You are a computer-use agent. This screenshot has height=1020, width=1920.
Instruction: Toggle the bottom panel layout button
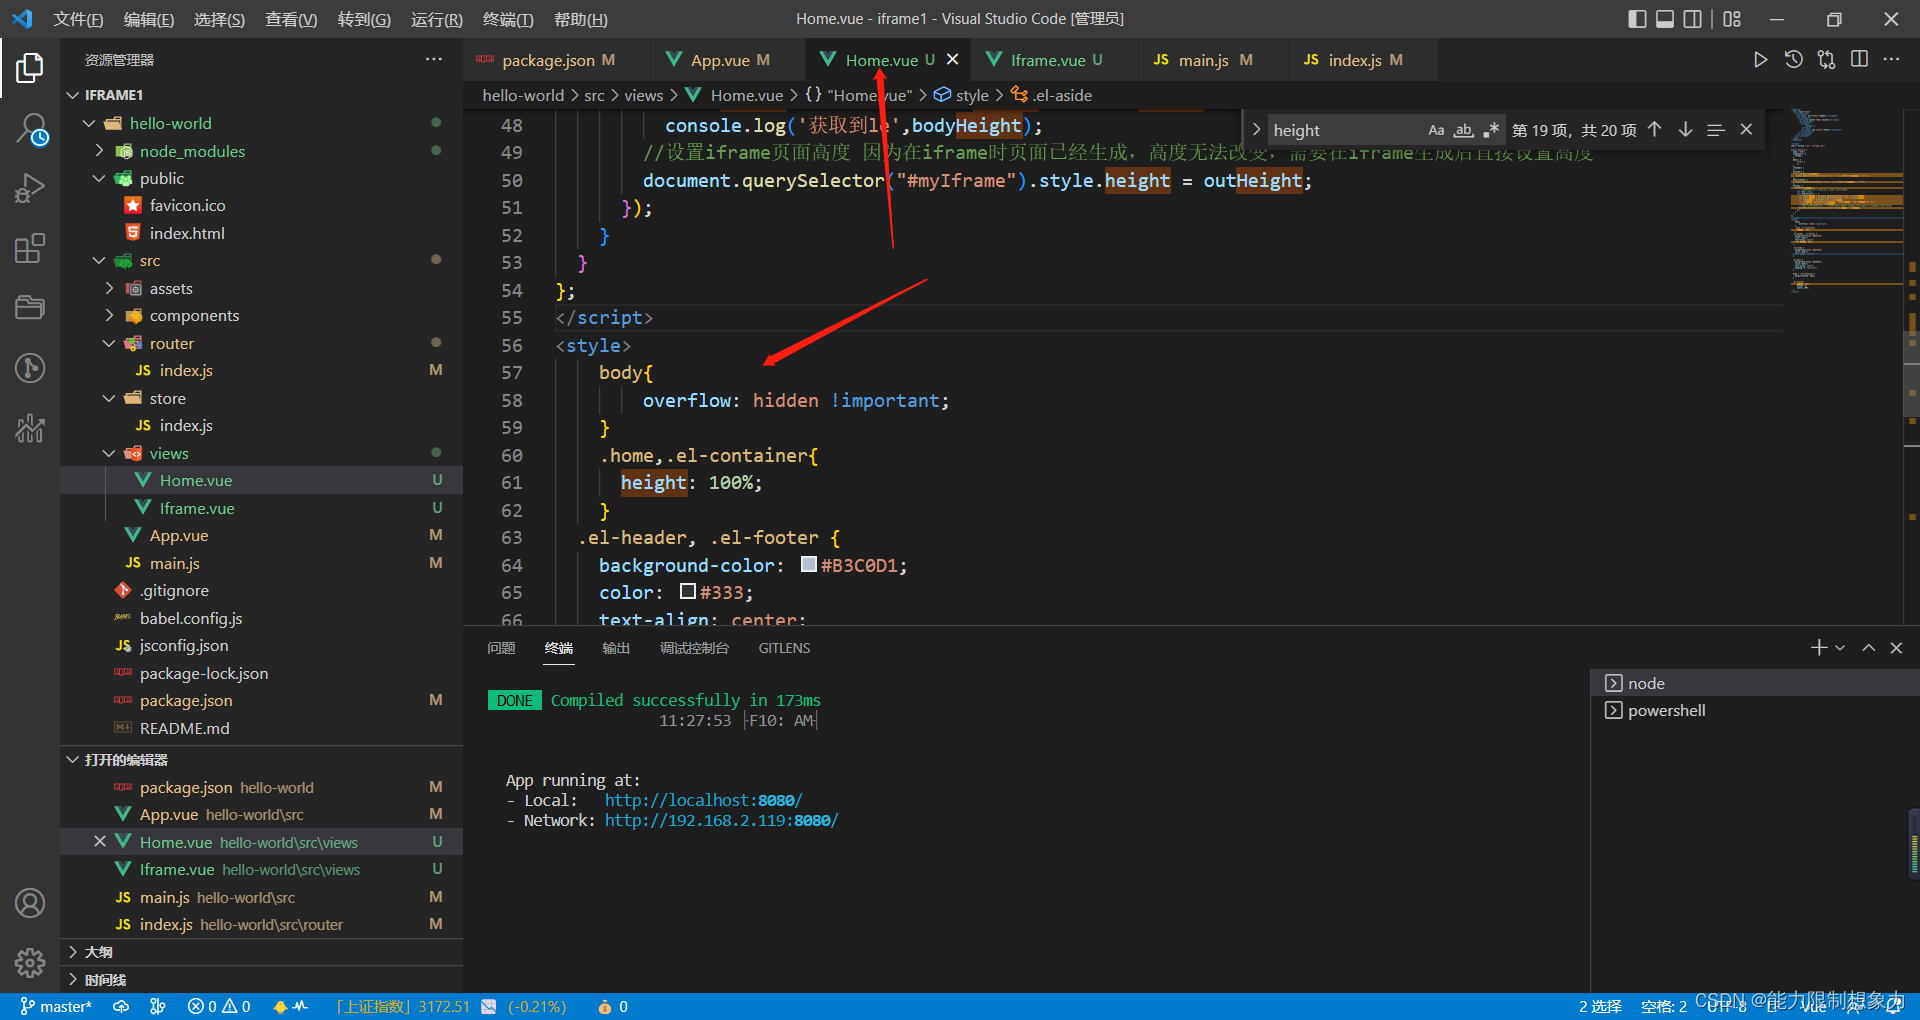(1665, 19)
